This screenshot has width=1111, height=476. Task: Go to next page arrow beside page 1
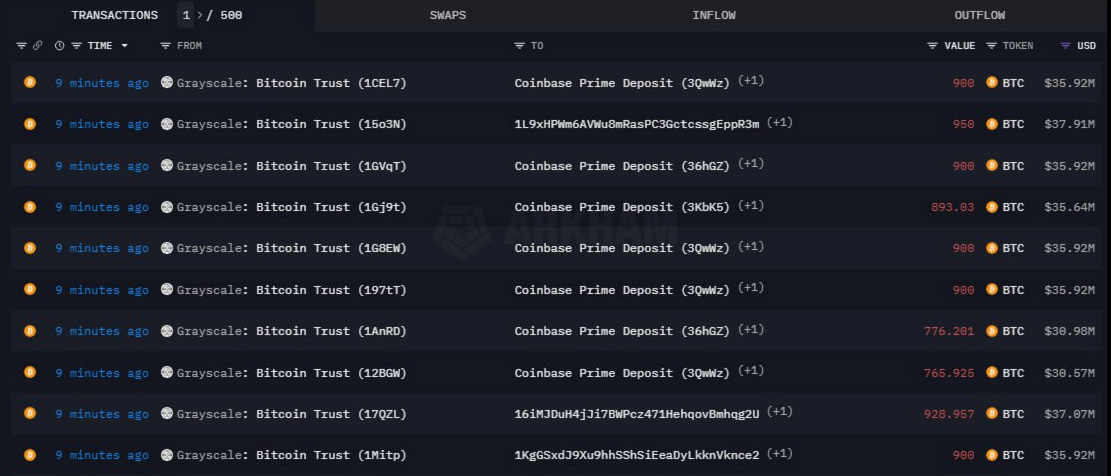(x=199, y=16)
